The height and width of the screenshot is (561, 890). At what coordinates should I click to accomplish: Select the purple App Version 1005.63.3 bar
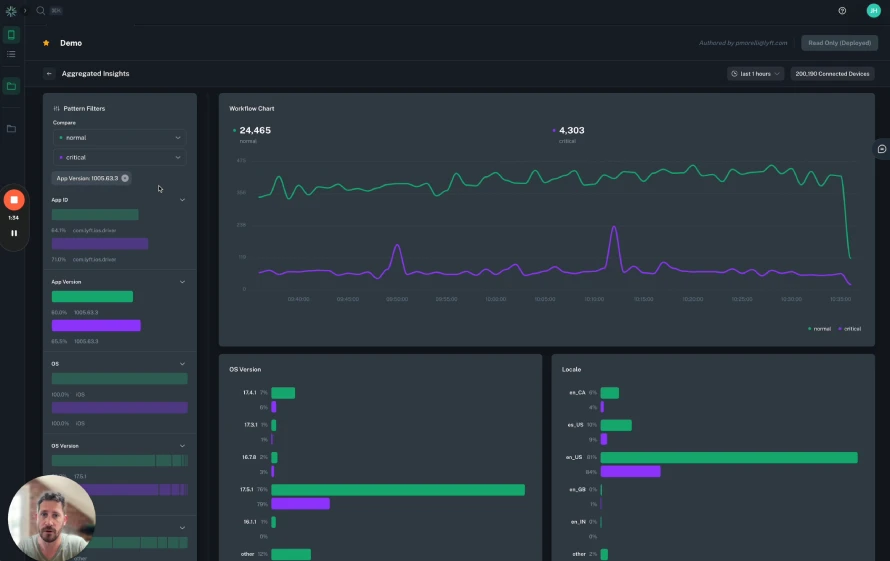click(96, 325)
